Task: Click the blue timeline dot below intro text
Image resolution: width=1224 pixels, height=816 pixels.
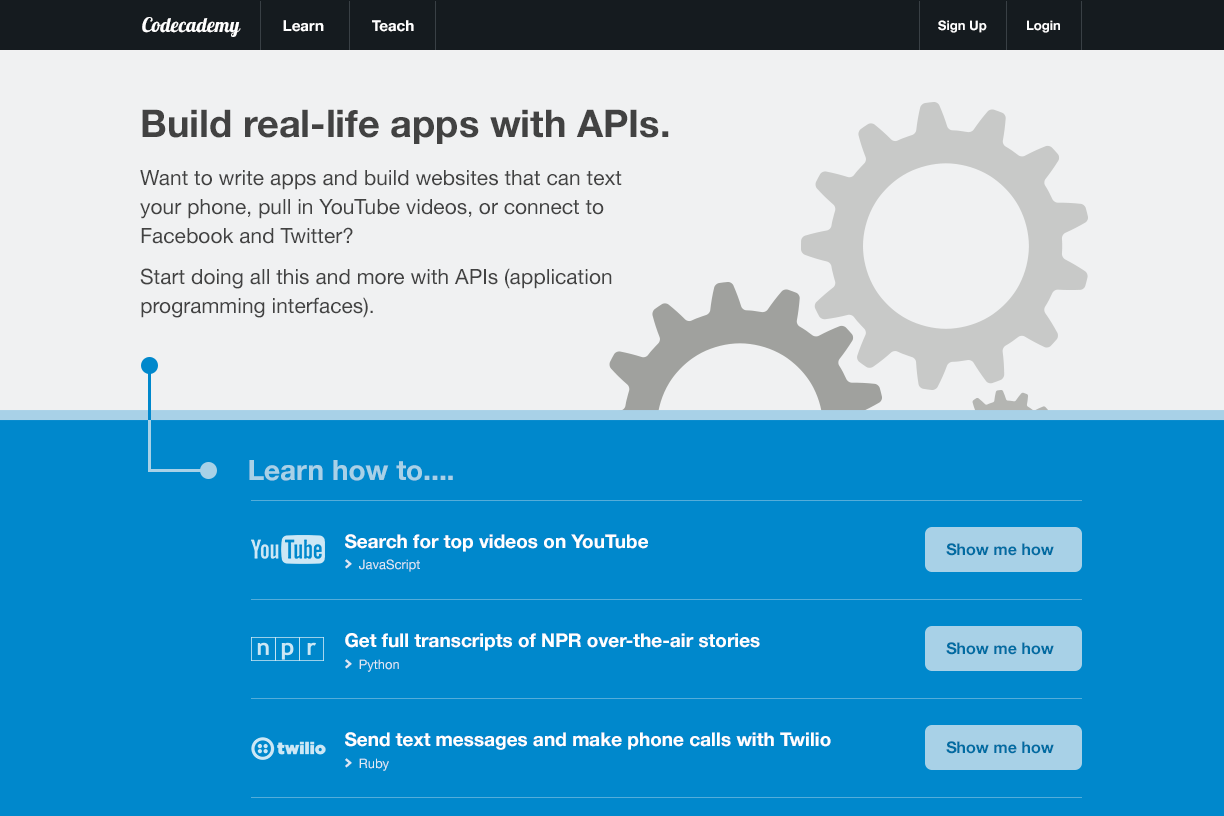Action: tap(149, 366)
